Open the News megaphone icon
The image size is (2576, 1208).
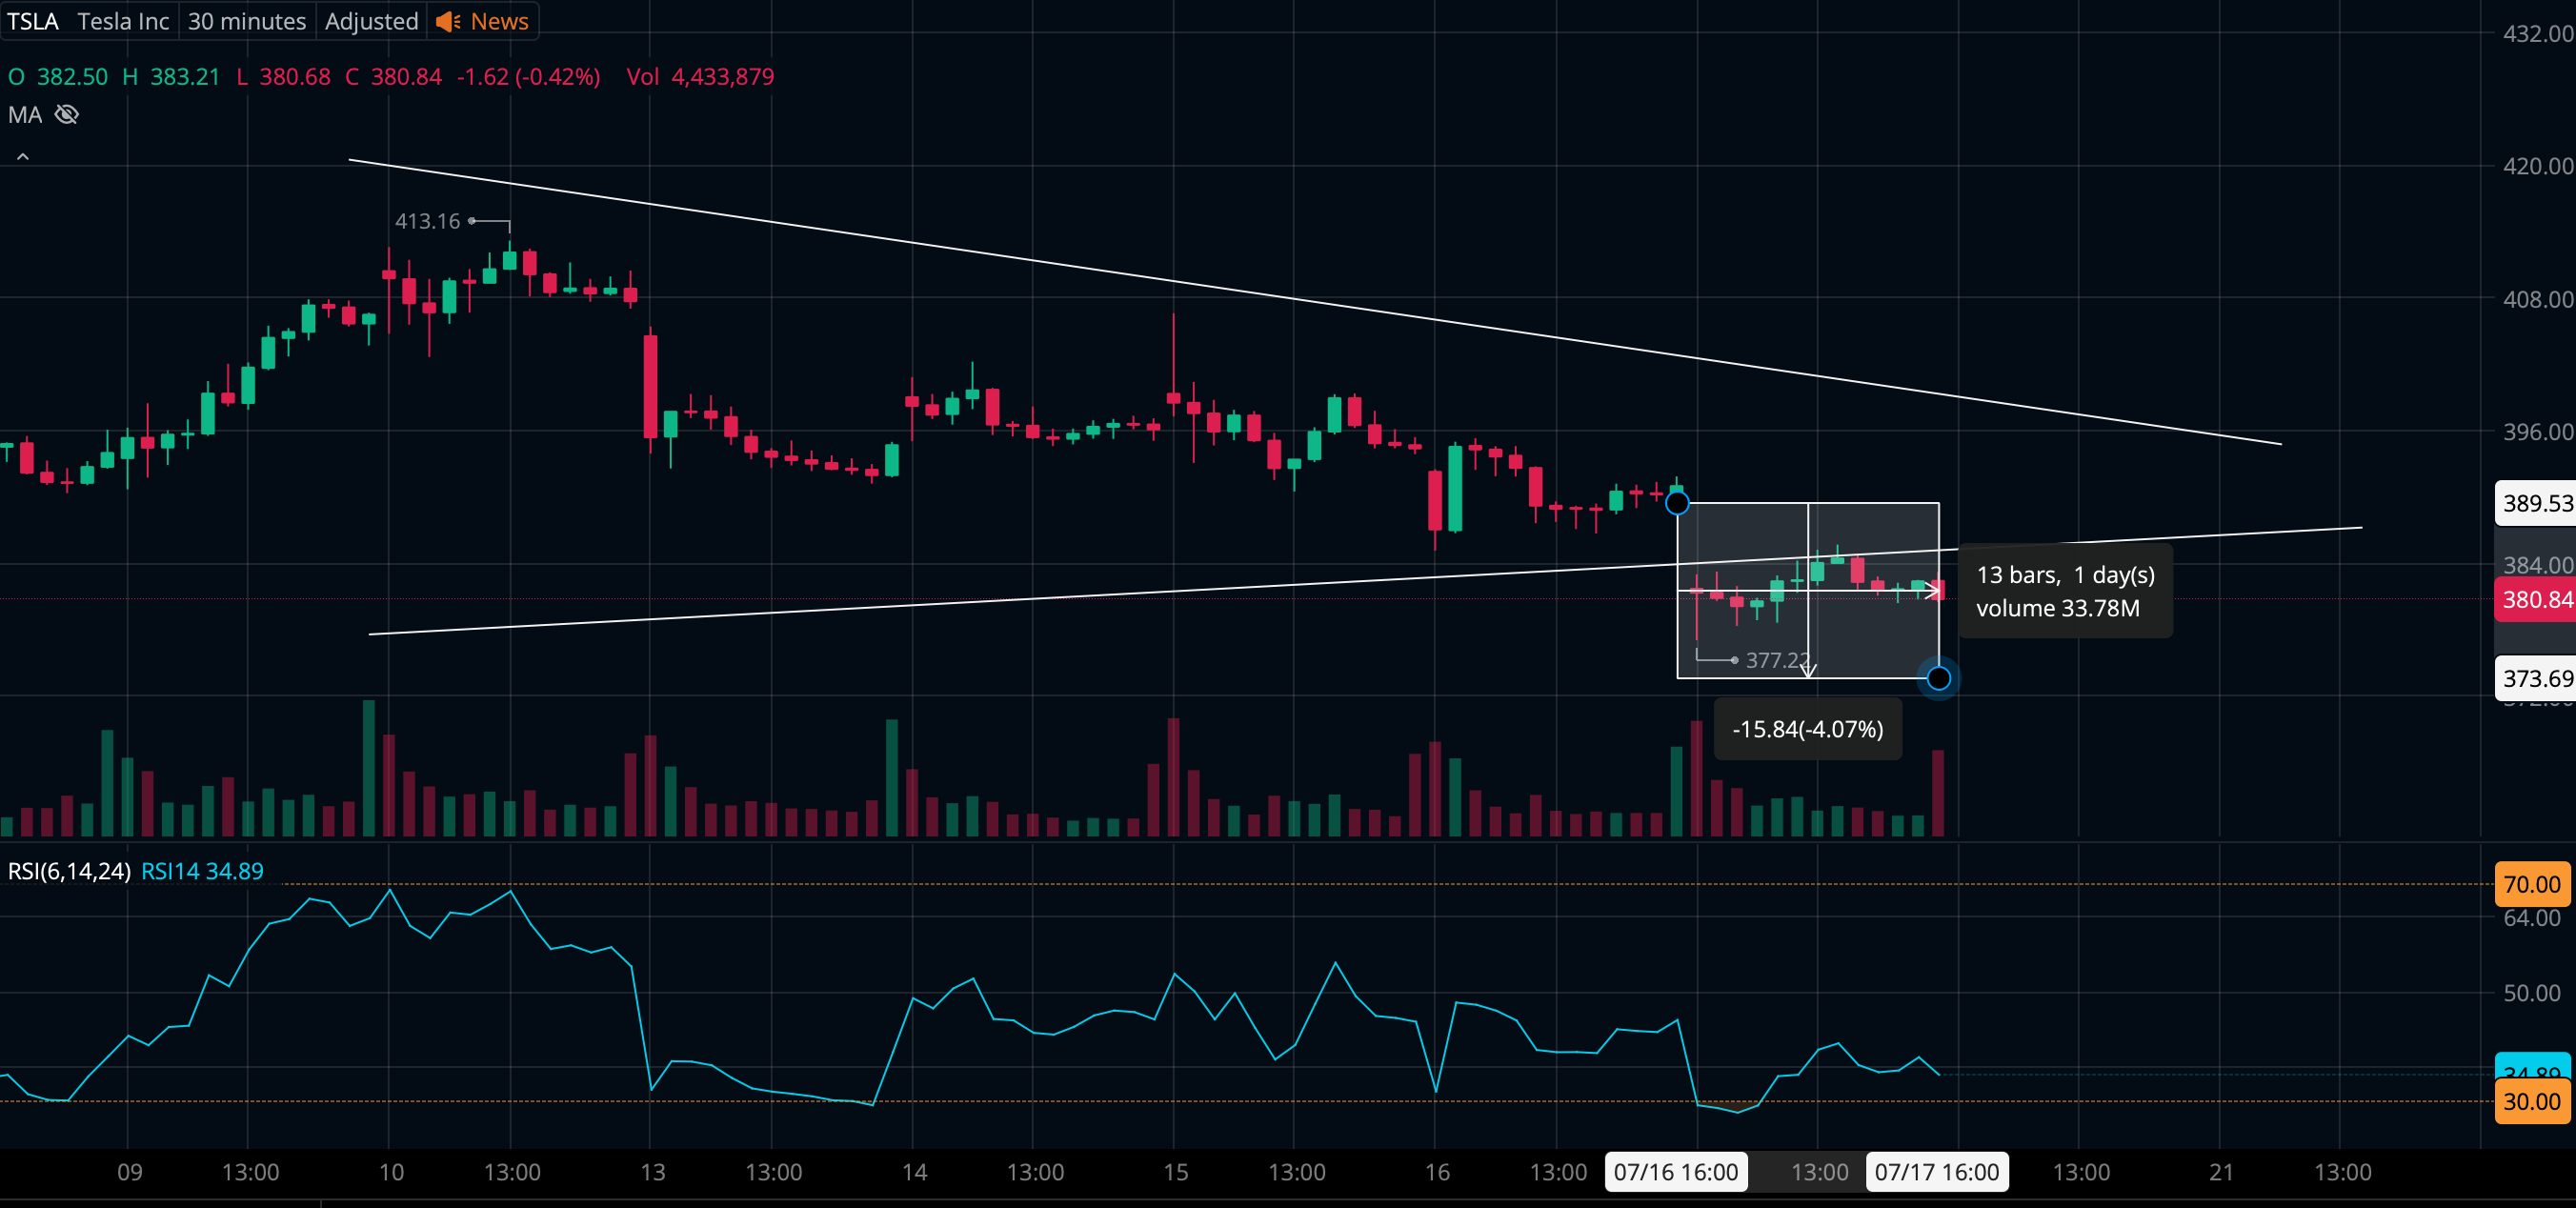click(x=448, y=21)
